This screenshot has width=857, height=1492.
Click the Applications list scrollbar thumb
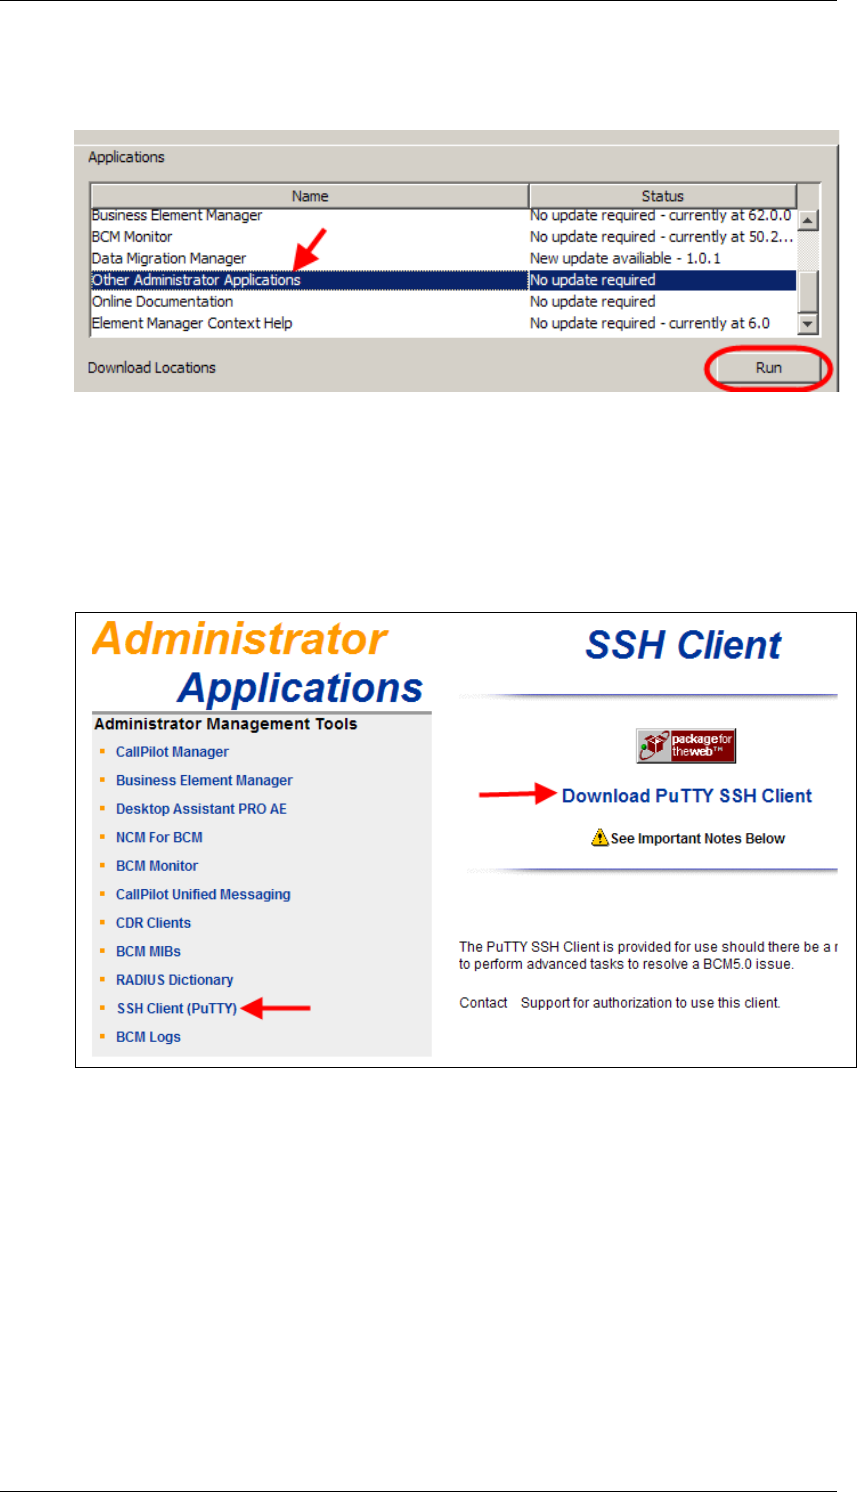tap(809, 291)
